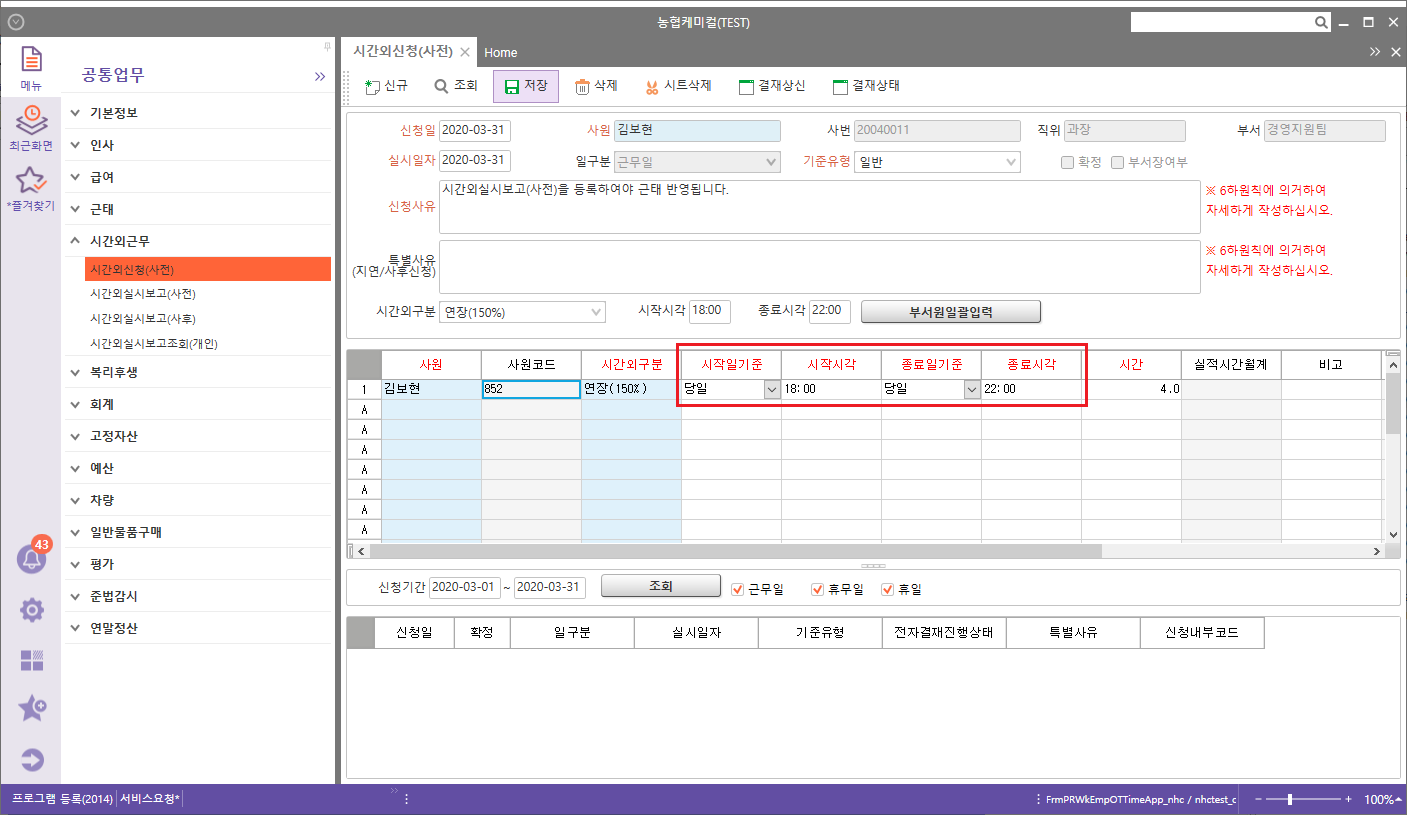Toggle the 부서장여부 checkbox
This screenshot has height=815, width=1407.
pos(1117,162)
